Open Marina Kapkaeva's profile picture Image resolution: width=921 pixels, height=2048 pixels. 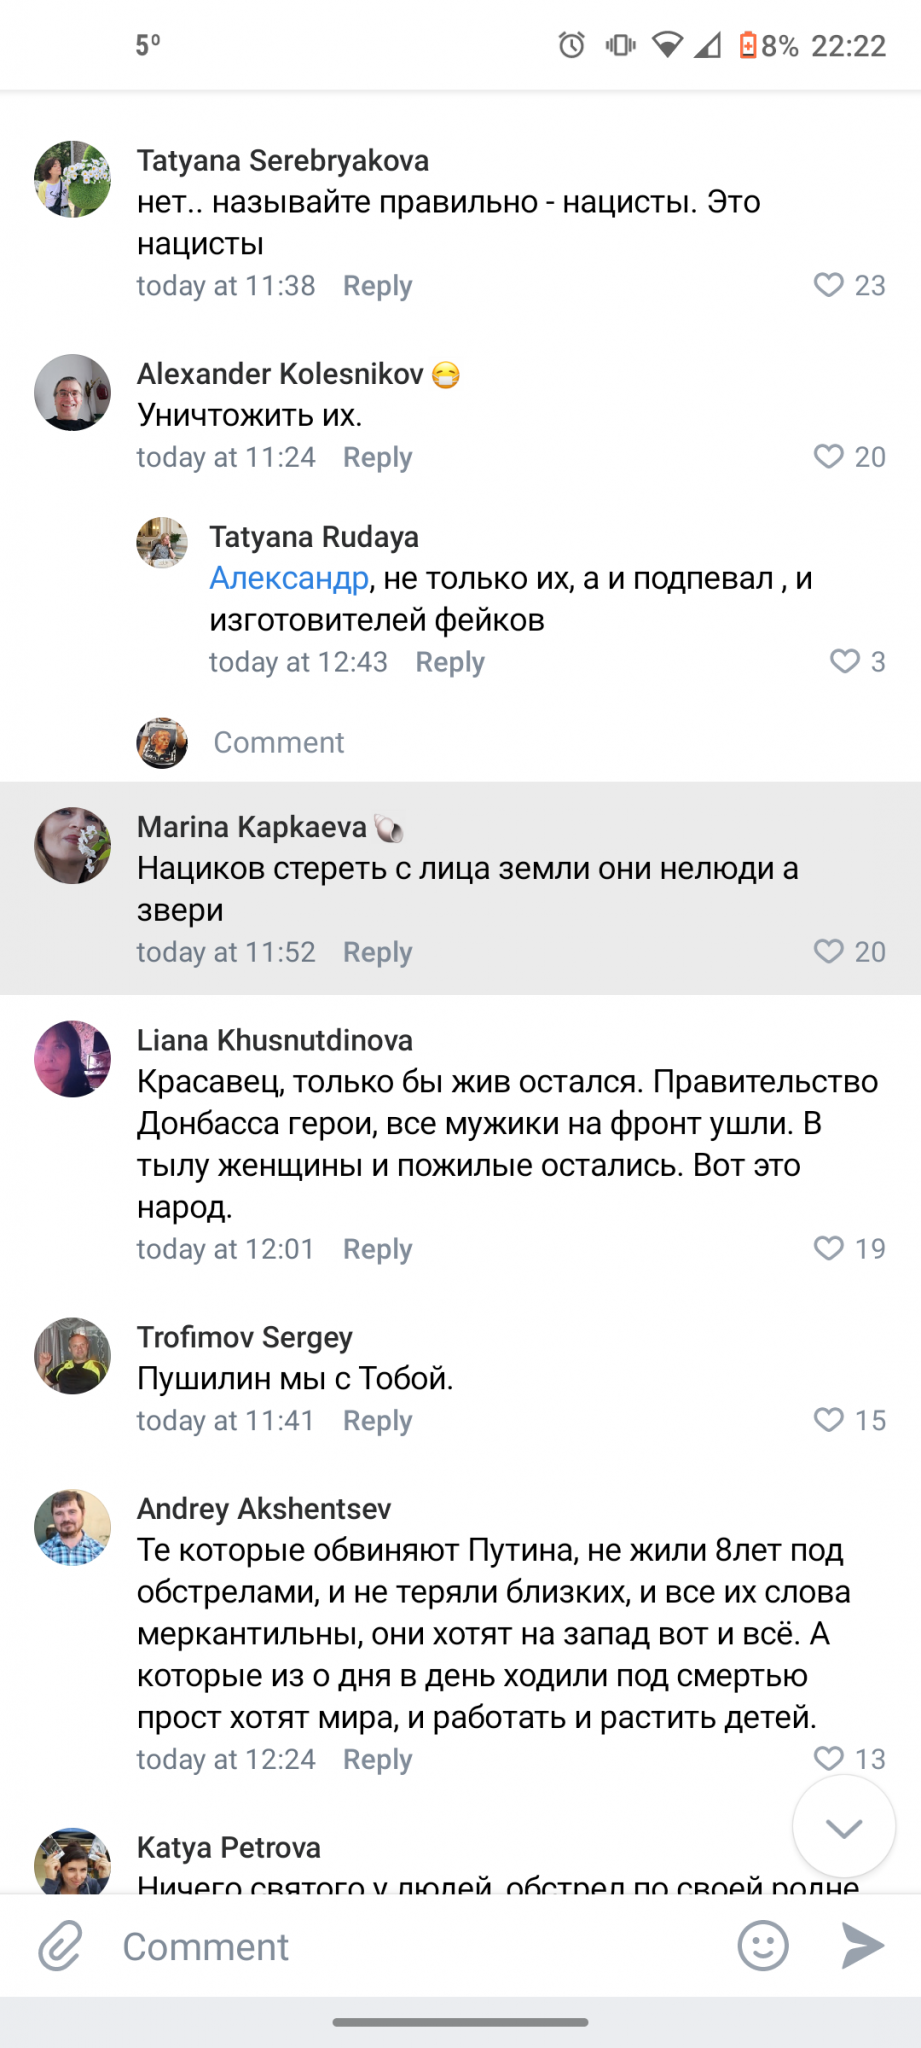pyautogui.click(x=72, y=845)
